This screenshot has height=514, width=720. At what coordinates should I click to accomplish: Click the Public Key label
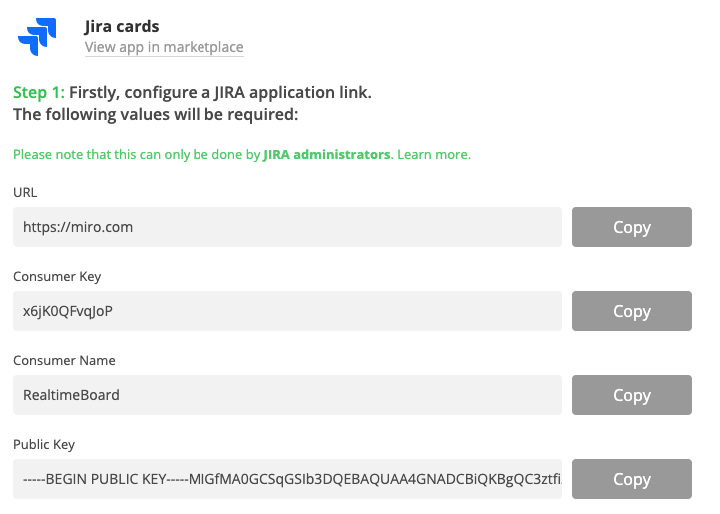coord(43,444)
